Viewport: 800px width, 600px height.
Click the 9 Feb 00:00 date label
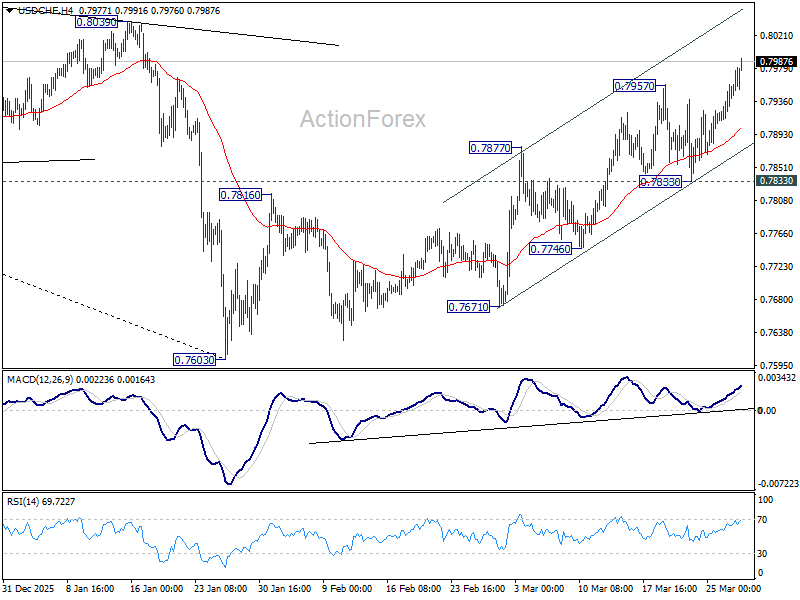coord(348,588)
